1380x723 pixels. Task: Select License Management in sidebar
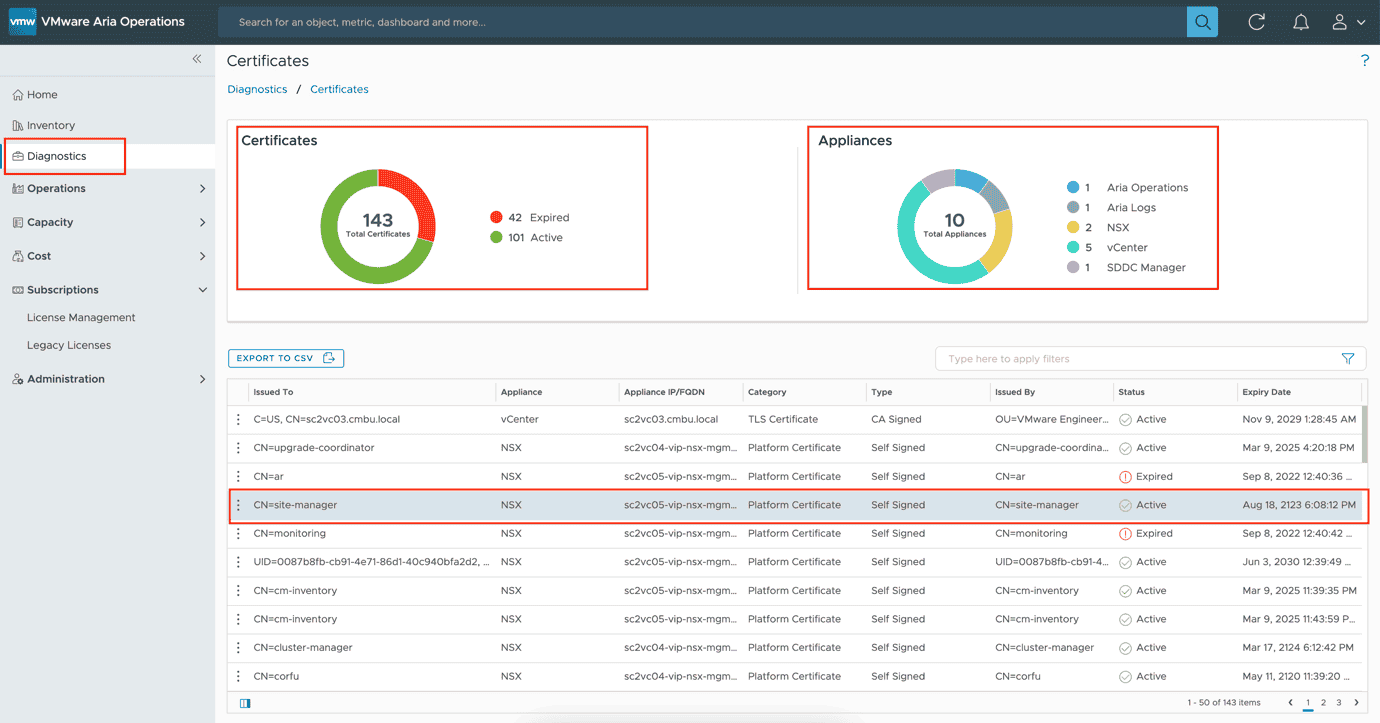81,318
